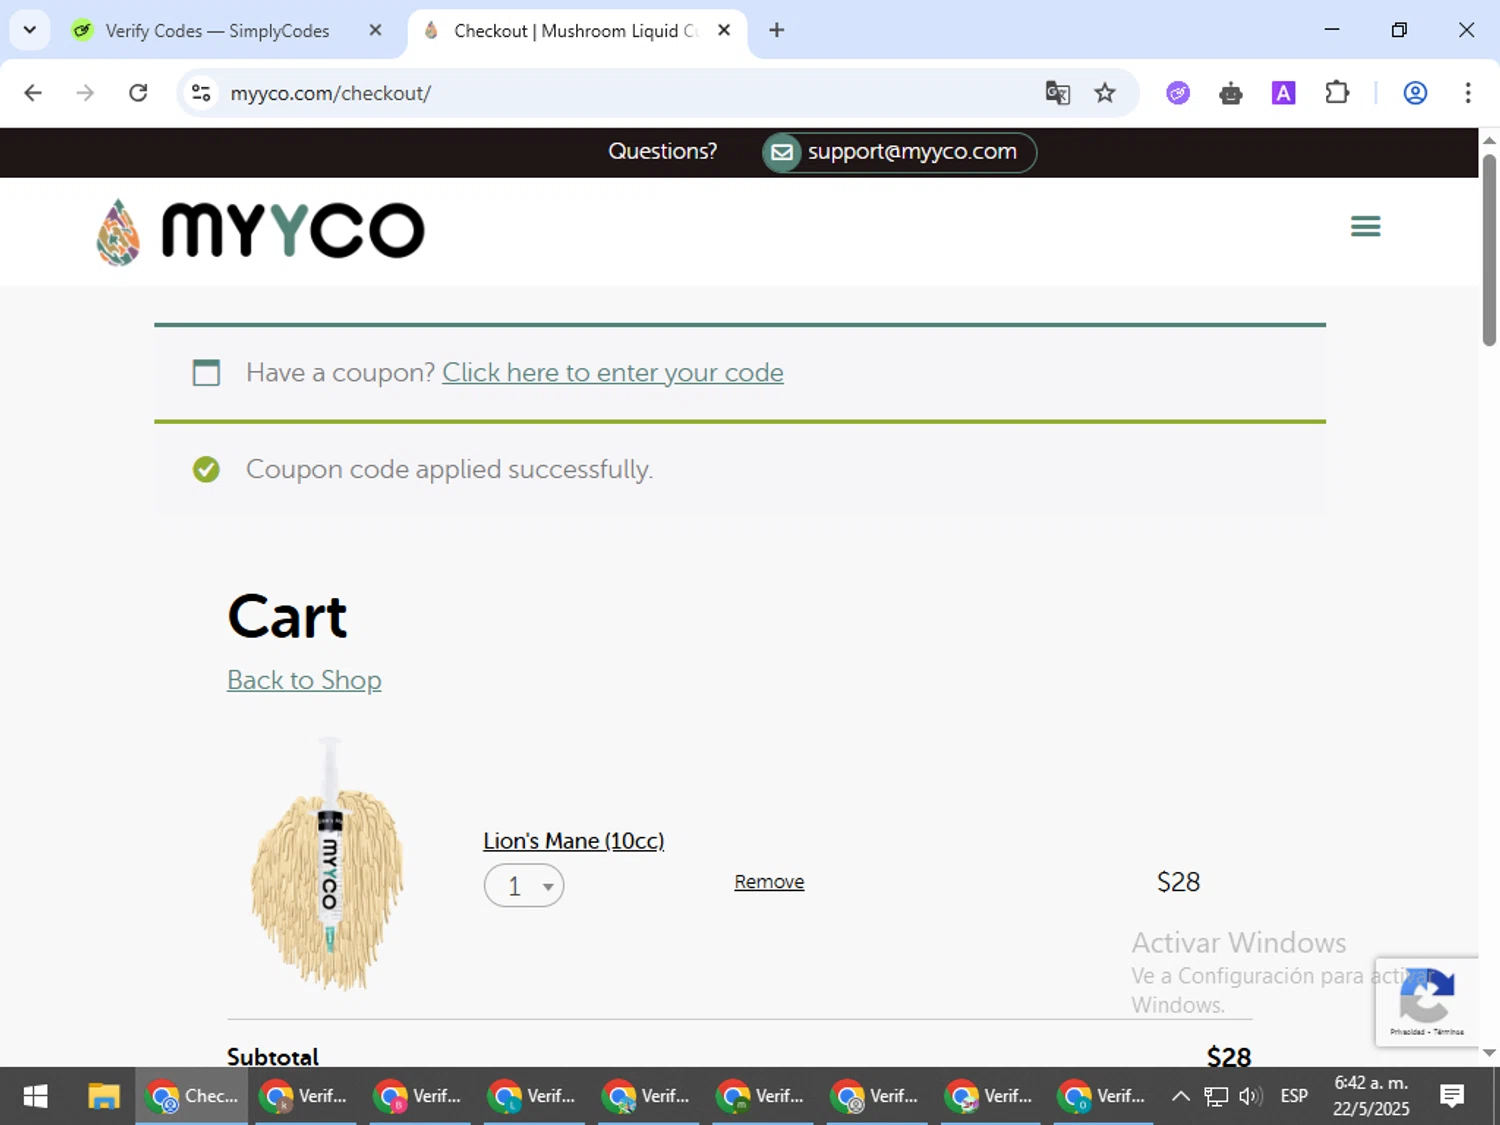This screenshot has width=1500, height=1125.
Task: Click the Questions? text in header
Action: pyautogui.click(x=662, y=151)
